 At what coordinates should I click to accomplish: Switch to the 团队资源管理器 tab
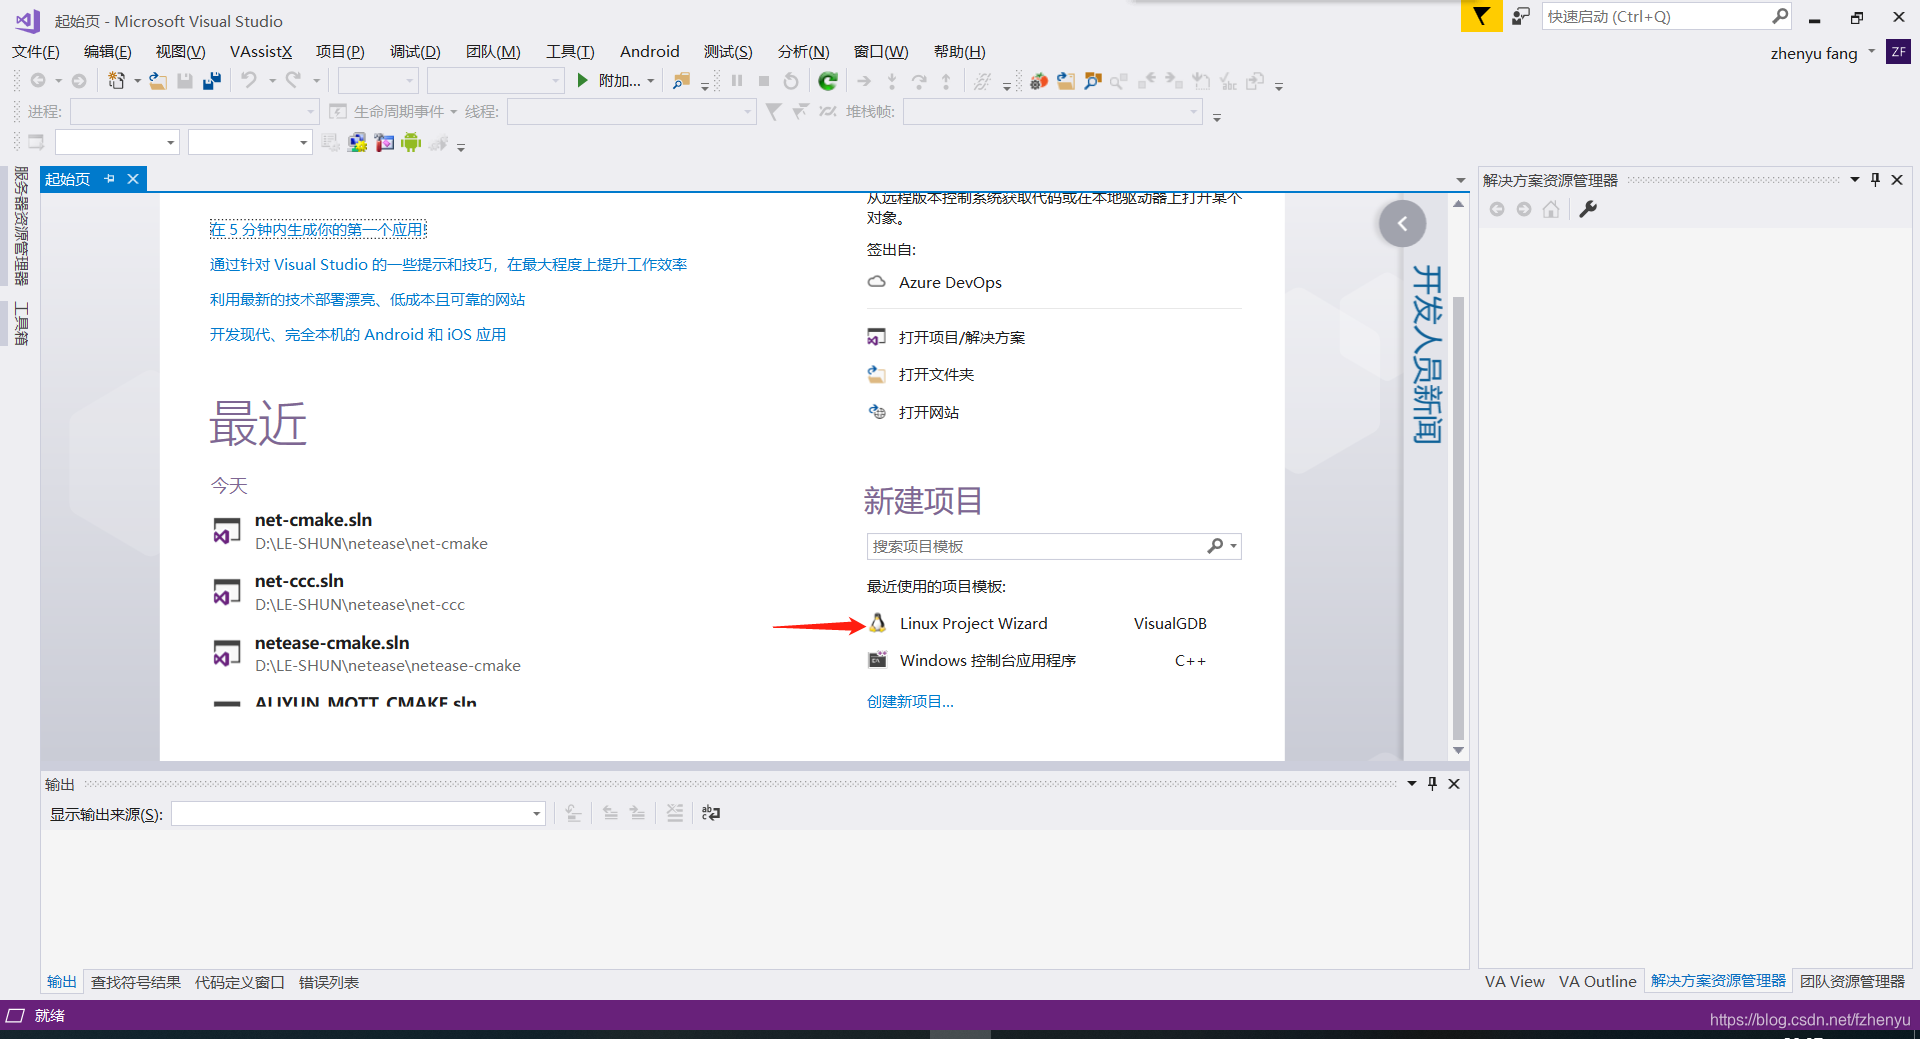pyautogui.click(x=1853, y=982)
